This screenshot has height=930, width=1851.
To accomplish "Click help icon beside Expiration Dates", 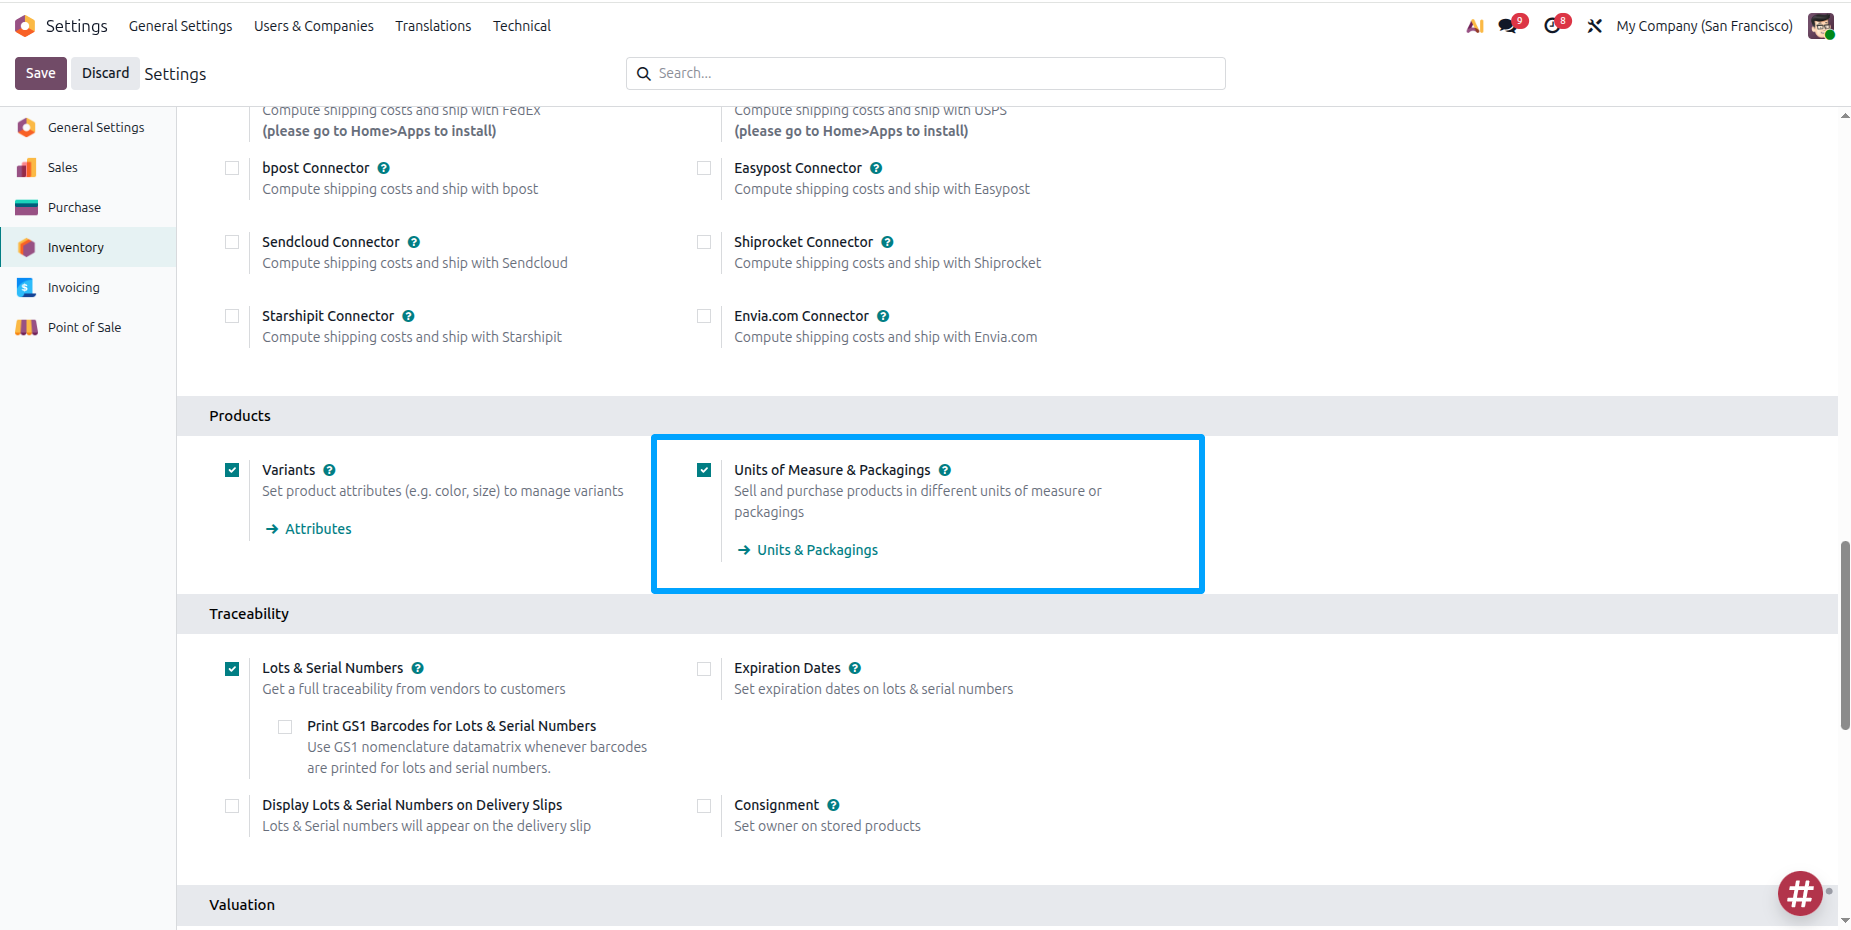I will (855, 668).
